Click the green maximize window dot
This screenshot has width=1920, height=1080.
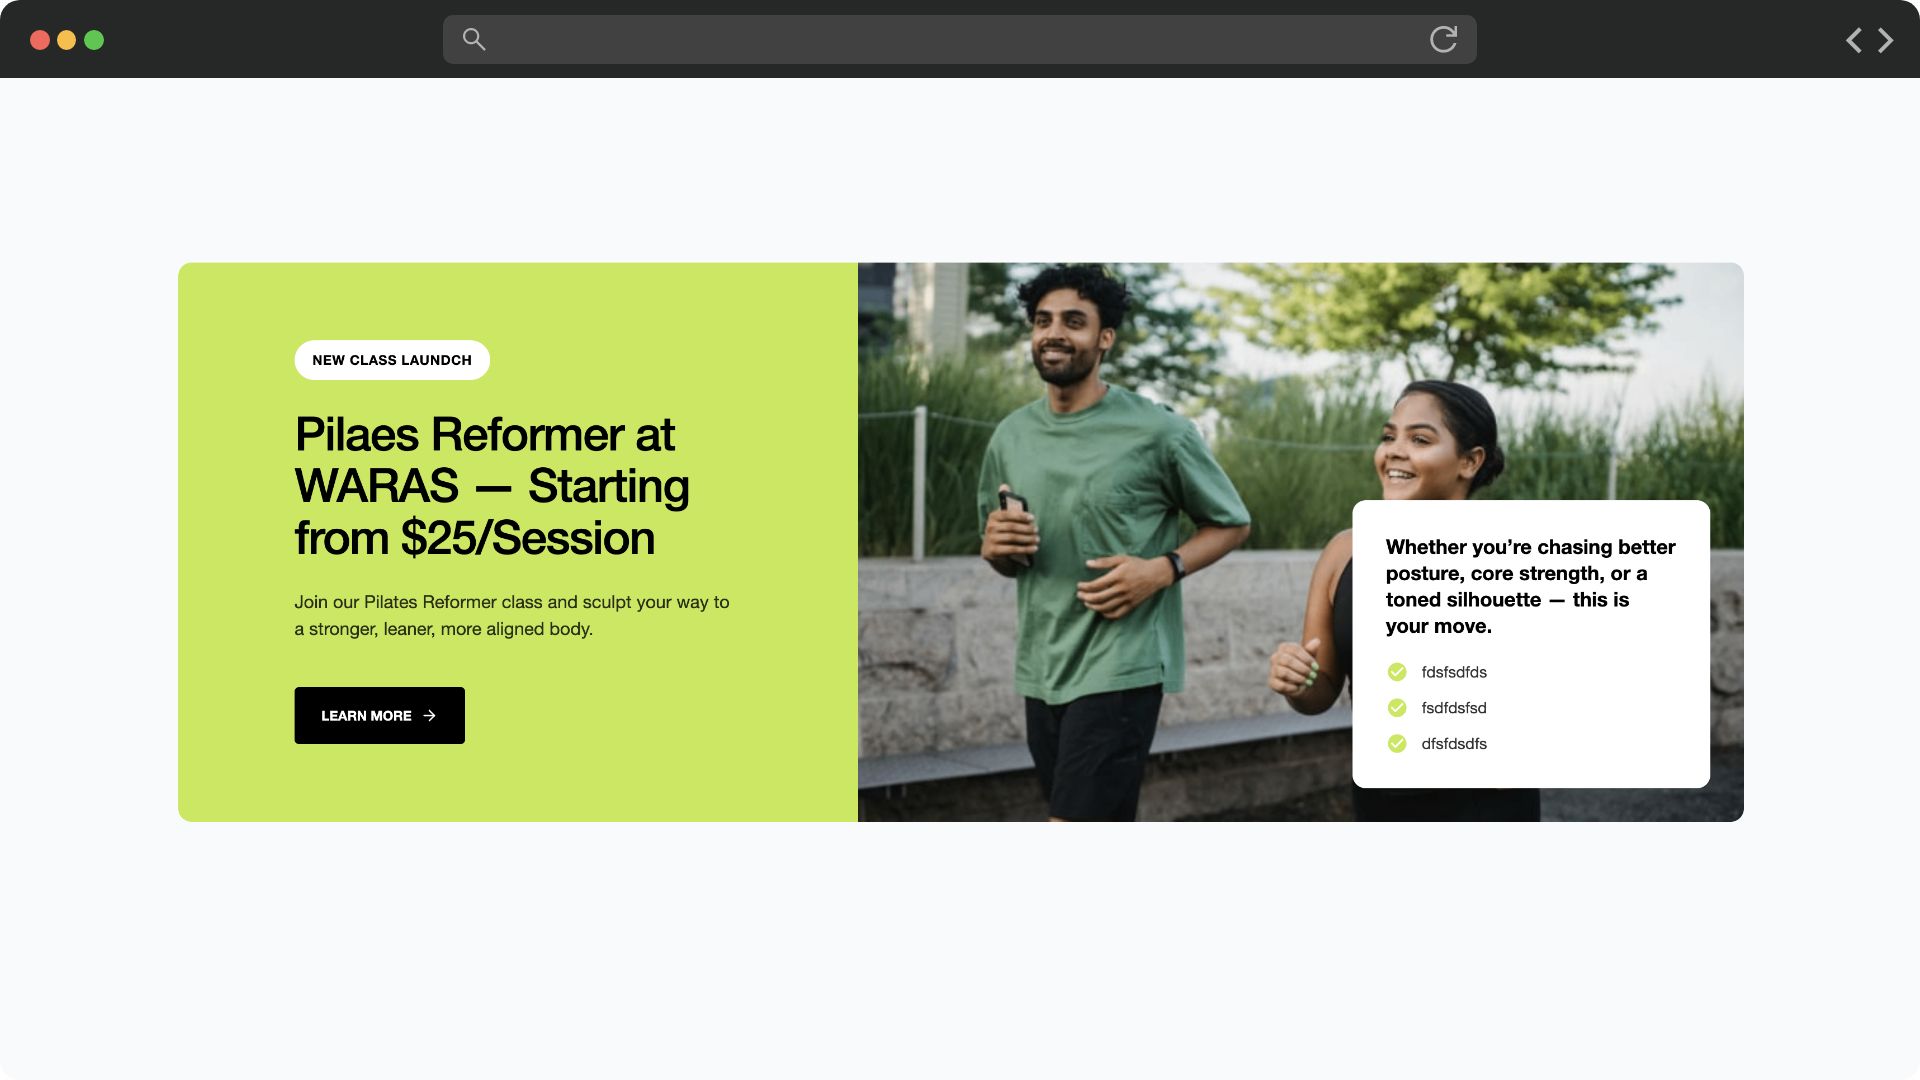pos(94,40)
